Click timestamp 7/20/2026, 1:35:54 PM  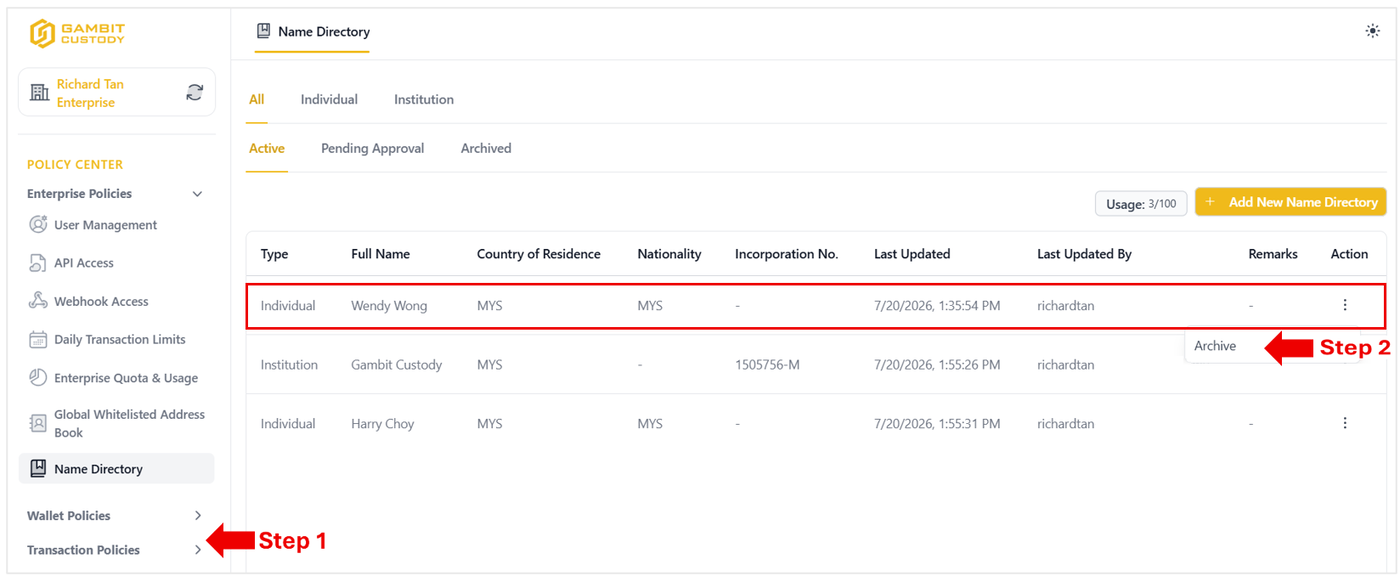(937, 306)
